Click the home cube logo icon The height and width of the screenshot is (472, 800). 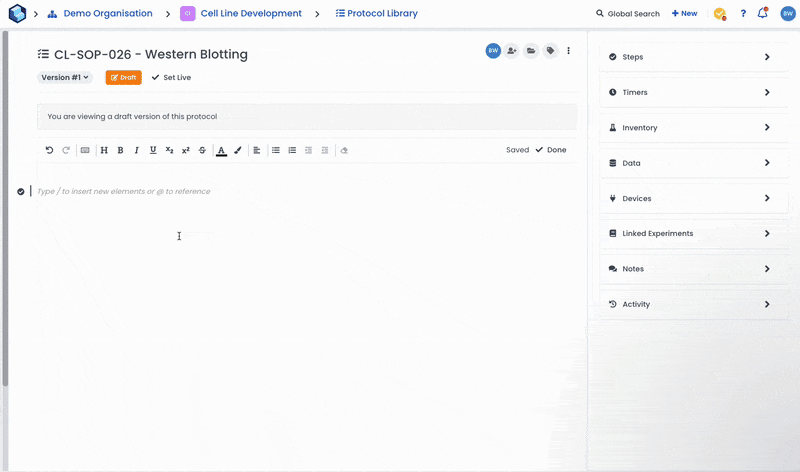[17, 13]
